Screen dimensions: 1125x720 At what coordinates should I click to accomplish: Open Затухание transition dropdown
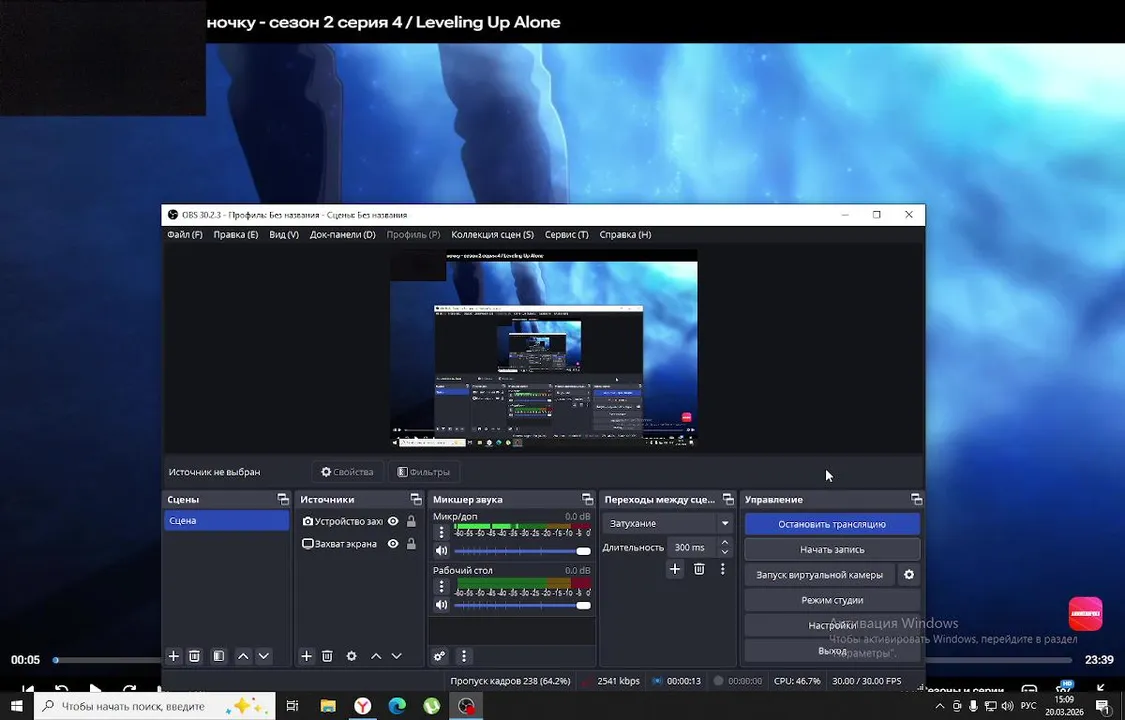tap(667, 524)
